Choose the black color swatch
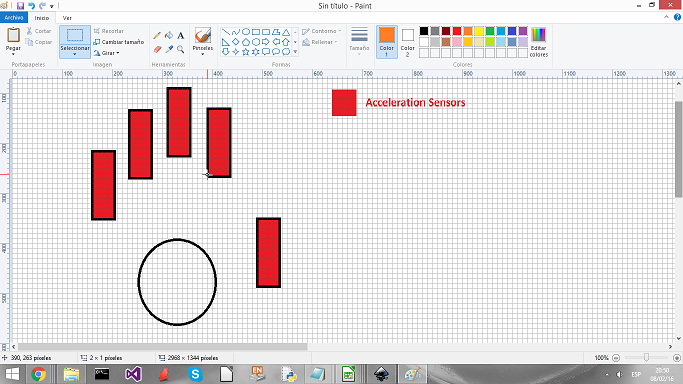The height and width of the screenshot is (384, 683). 424,31
